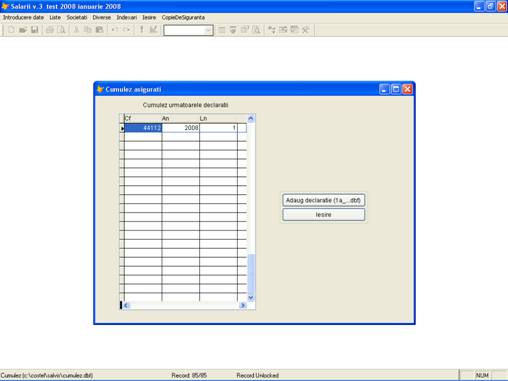508x381 pixels.
Task: Select the Cf cell containing 44112
Action: 143,128
